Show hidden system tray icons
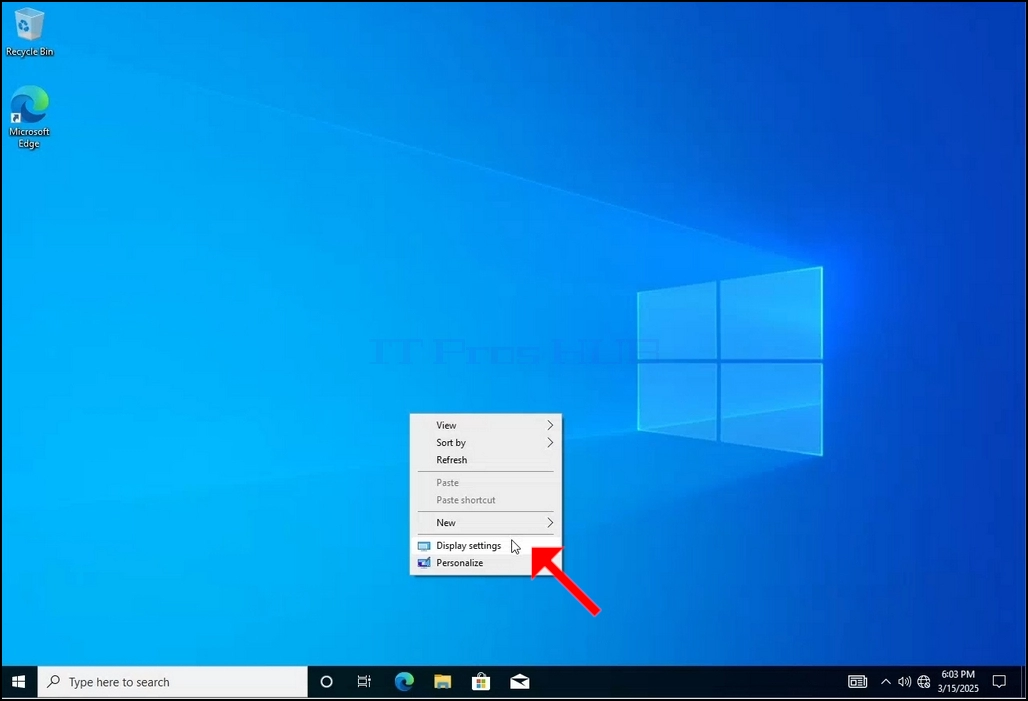Screen dimensions: 1028x701 tap(886, 682)
